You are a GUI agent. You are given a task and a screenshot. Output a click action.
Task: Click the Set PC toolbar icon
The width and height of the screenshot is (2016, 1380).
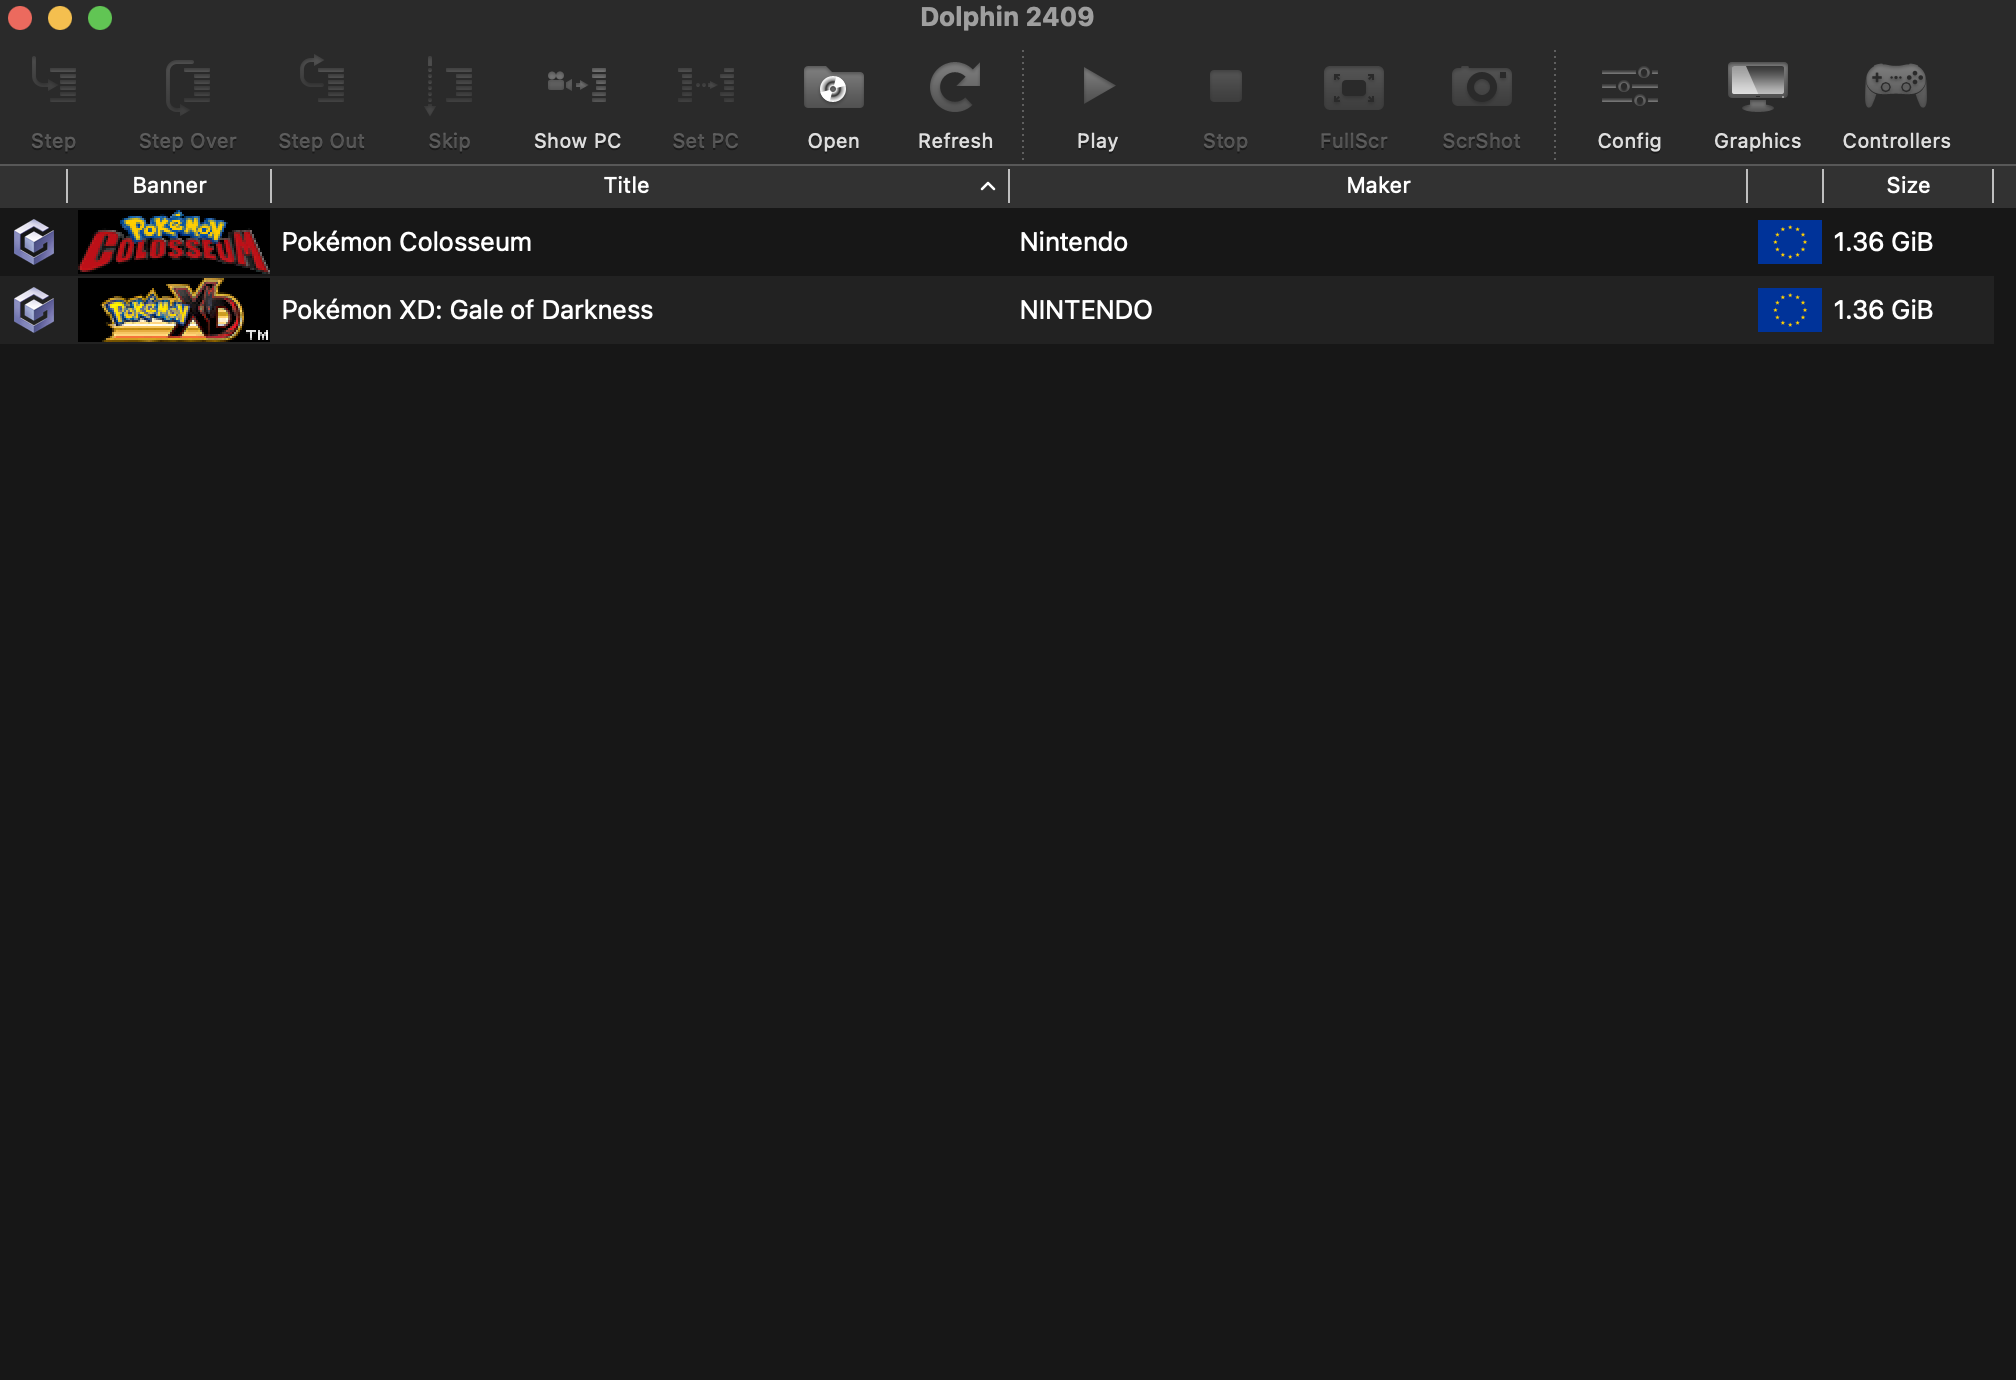pos(705,85)
